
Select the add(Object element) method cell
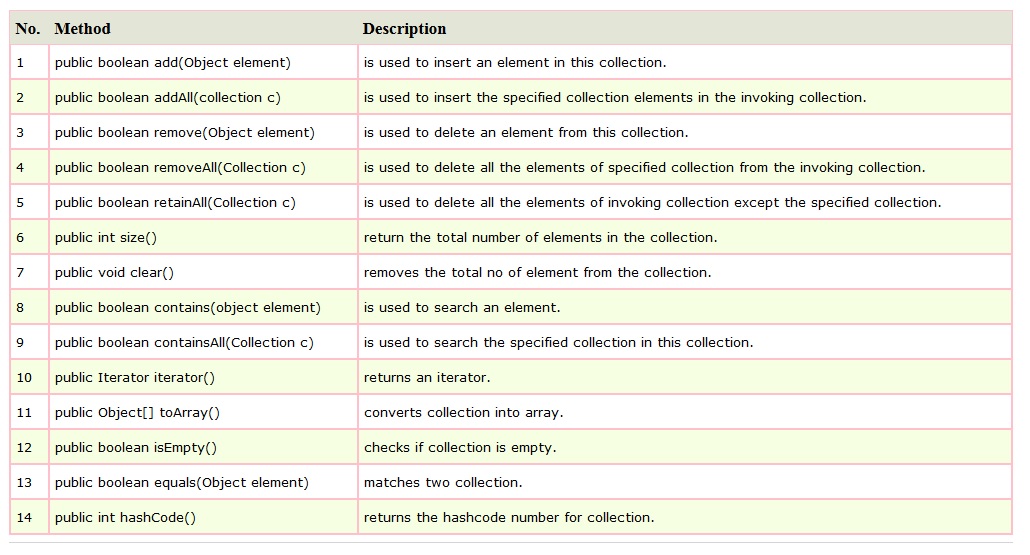click(172, 63)
